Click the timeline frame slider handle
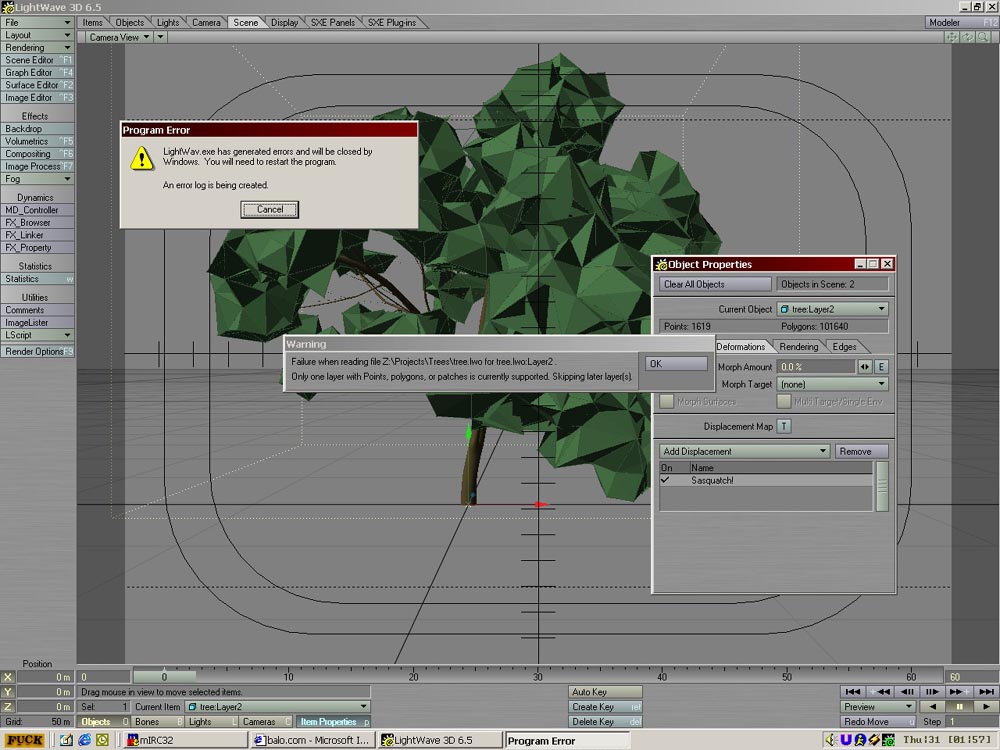This screenshot has height=750, width=1000. pyautogui.click(x=164, y=676)
